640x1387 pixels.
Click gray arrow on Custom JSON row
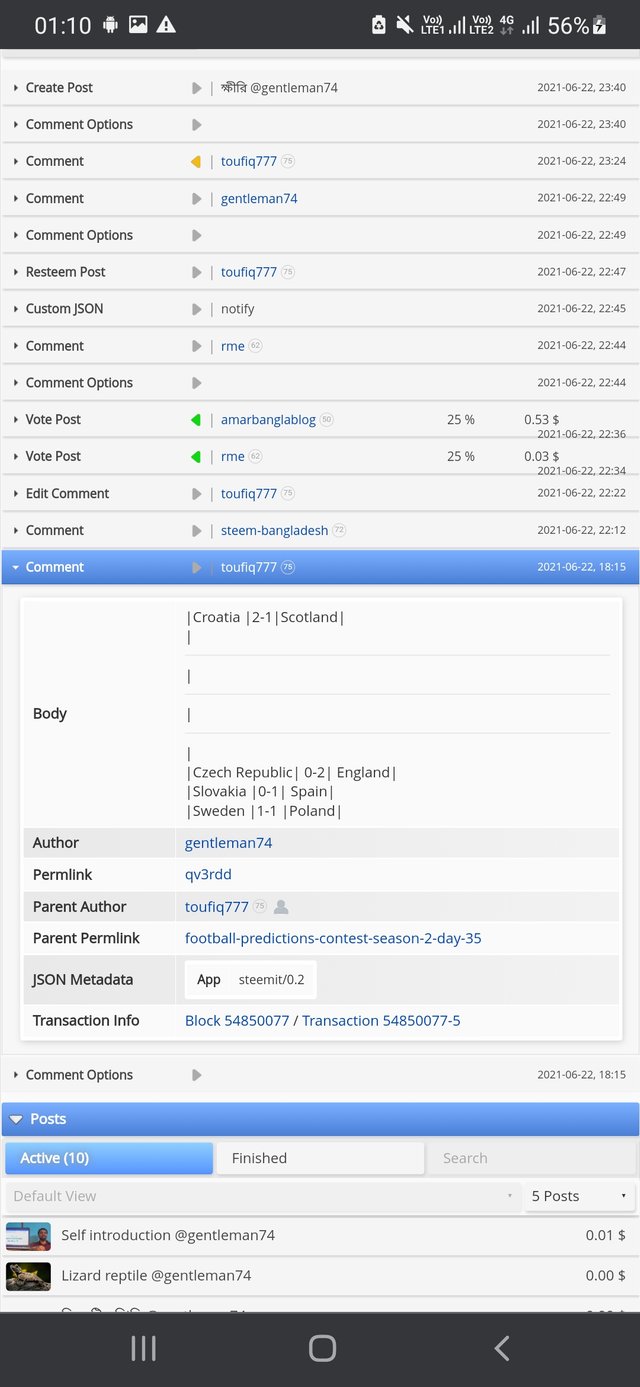pyautogui.click(x=196, y=309)
